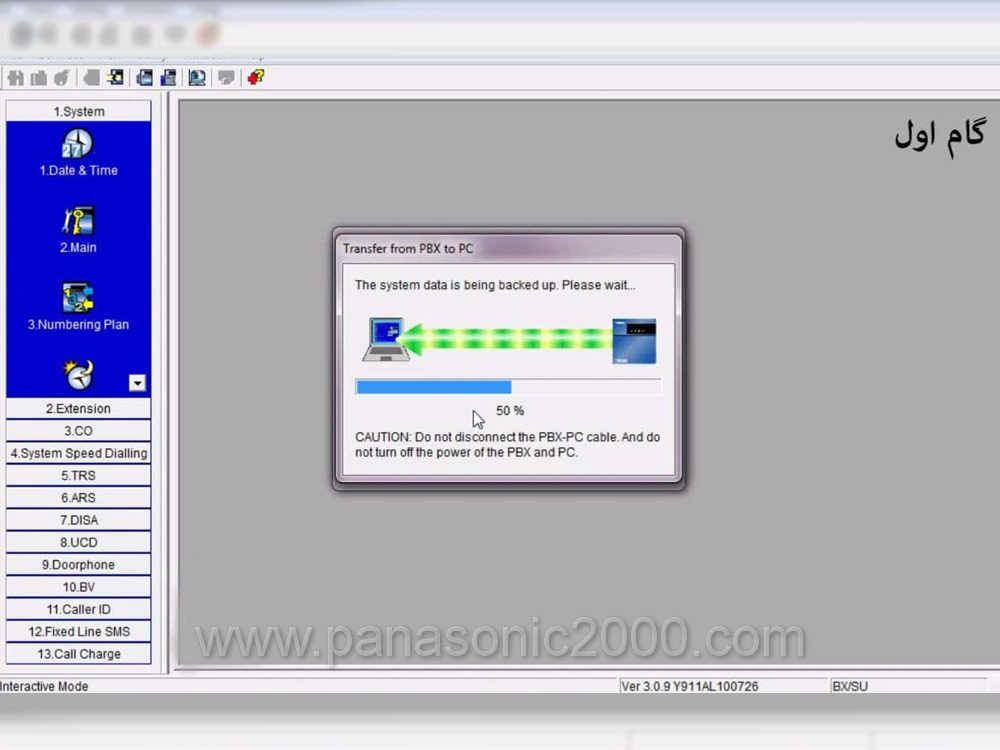Click the backup progress bar
Screen dimensions: 1000x750
(x=507, y=387)
